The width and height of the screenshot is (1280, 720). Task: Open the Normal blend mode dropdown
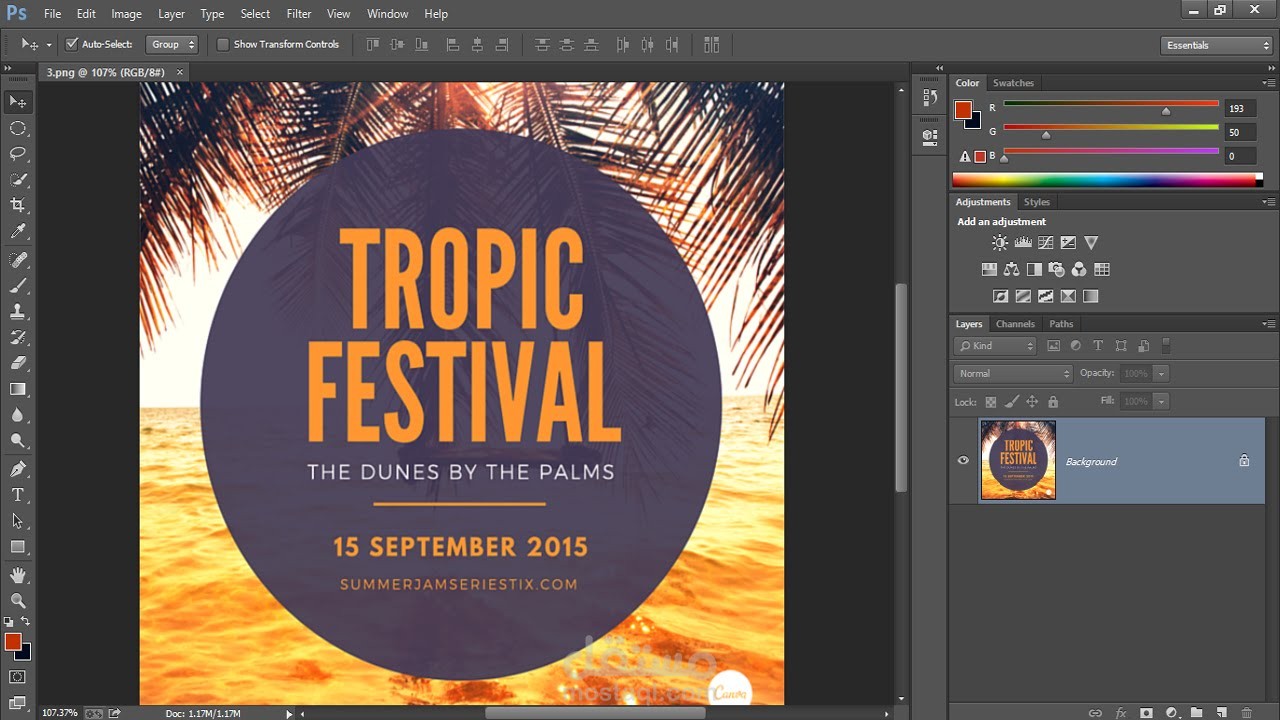1013,373
